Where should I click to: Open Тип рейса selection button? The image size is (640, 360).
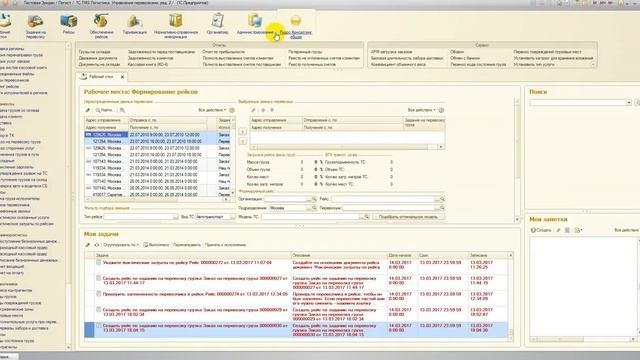click(176, 217)
